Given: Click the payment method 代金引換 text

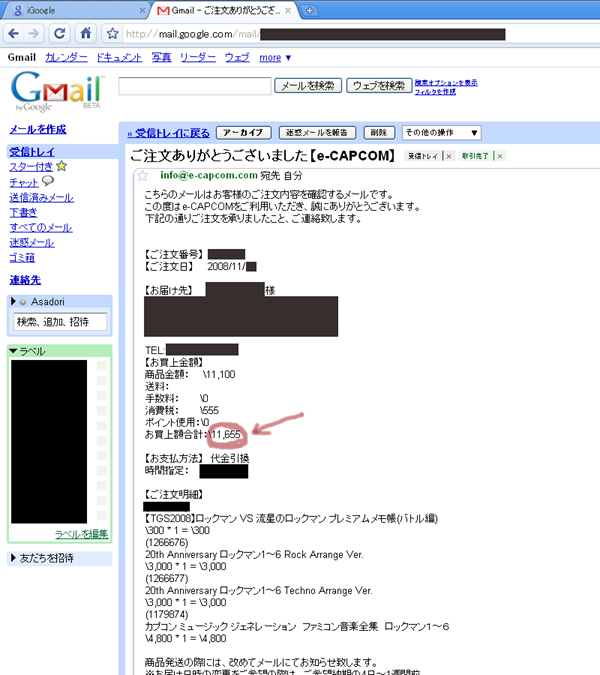Looking at the screenshot, I should 229,458.
